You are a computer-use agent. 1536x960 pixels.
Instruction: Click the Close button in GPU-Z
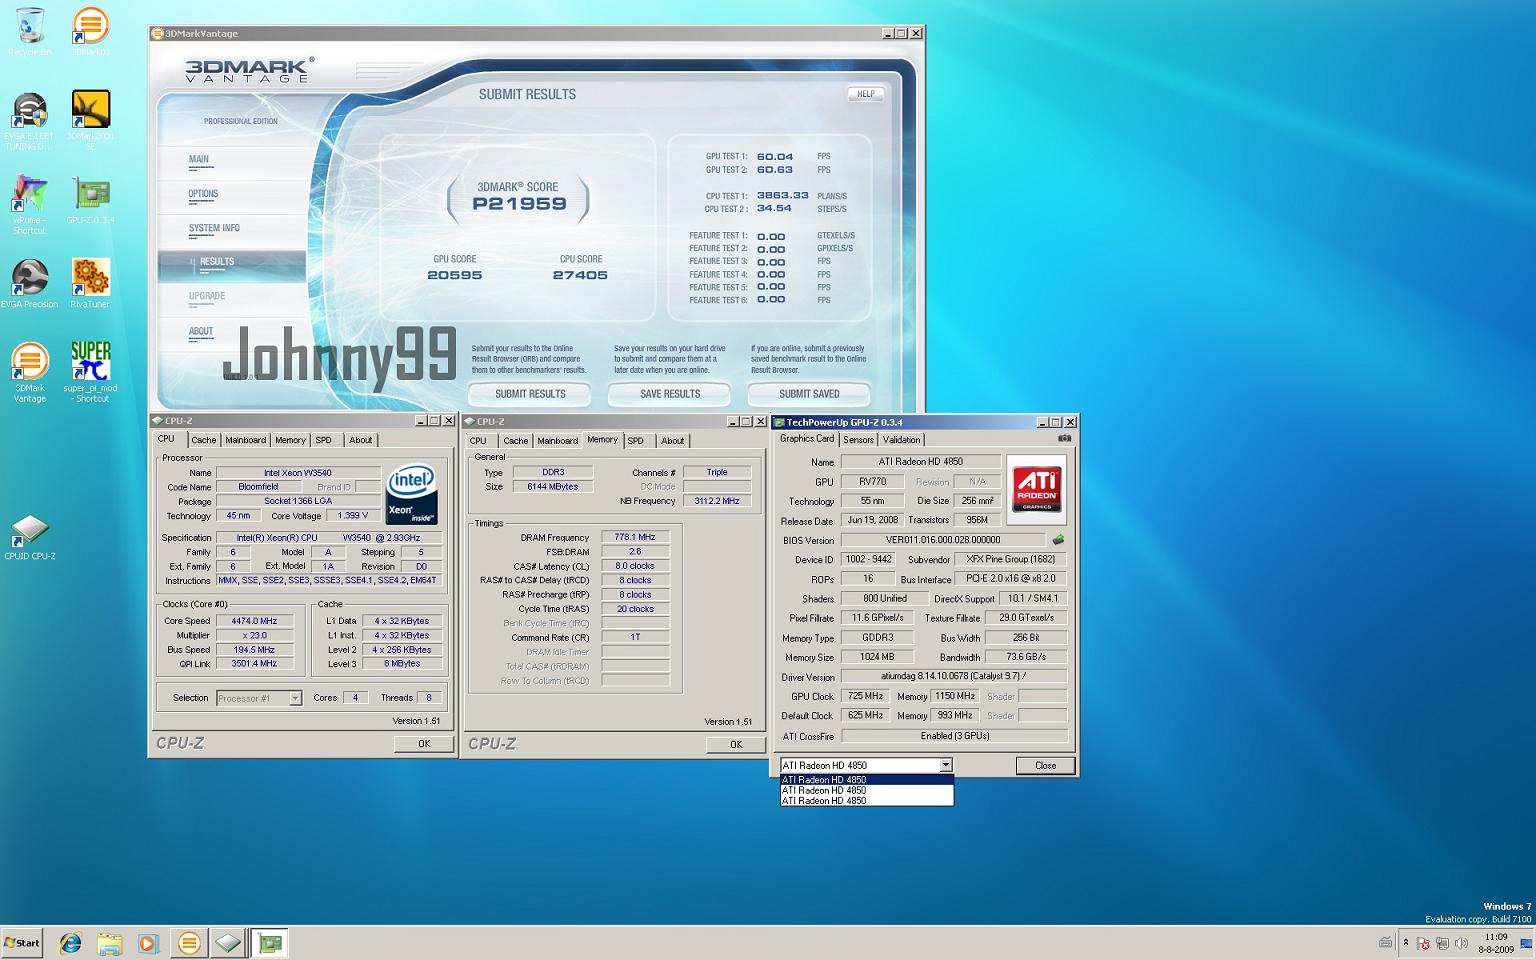tap(1045, 766)
